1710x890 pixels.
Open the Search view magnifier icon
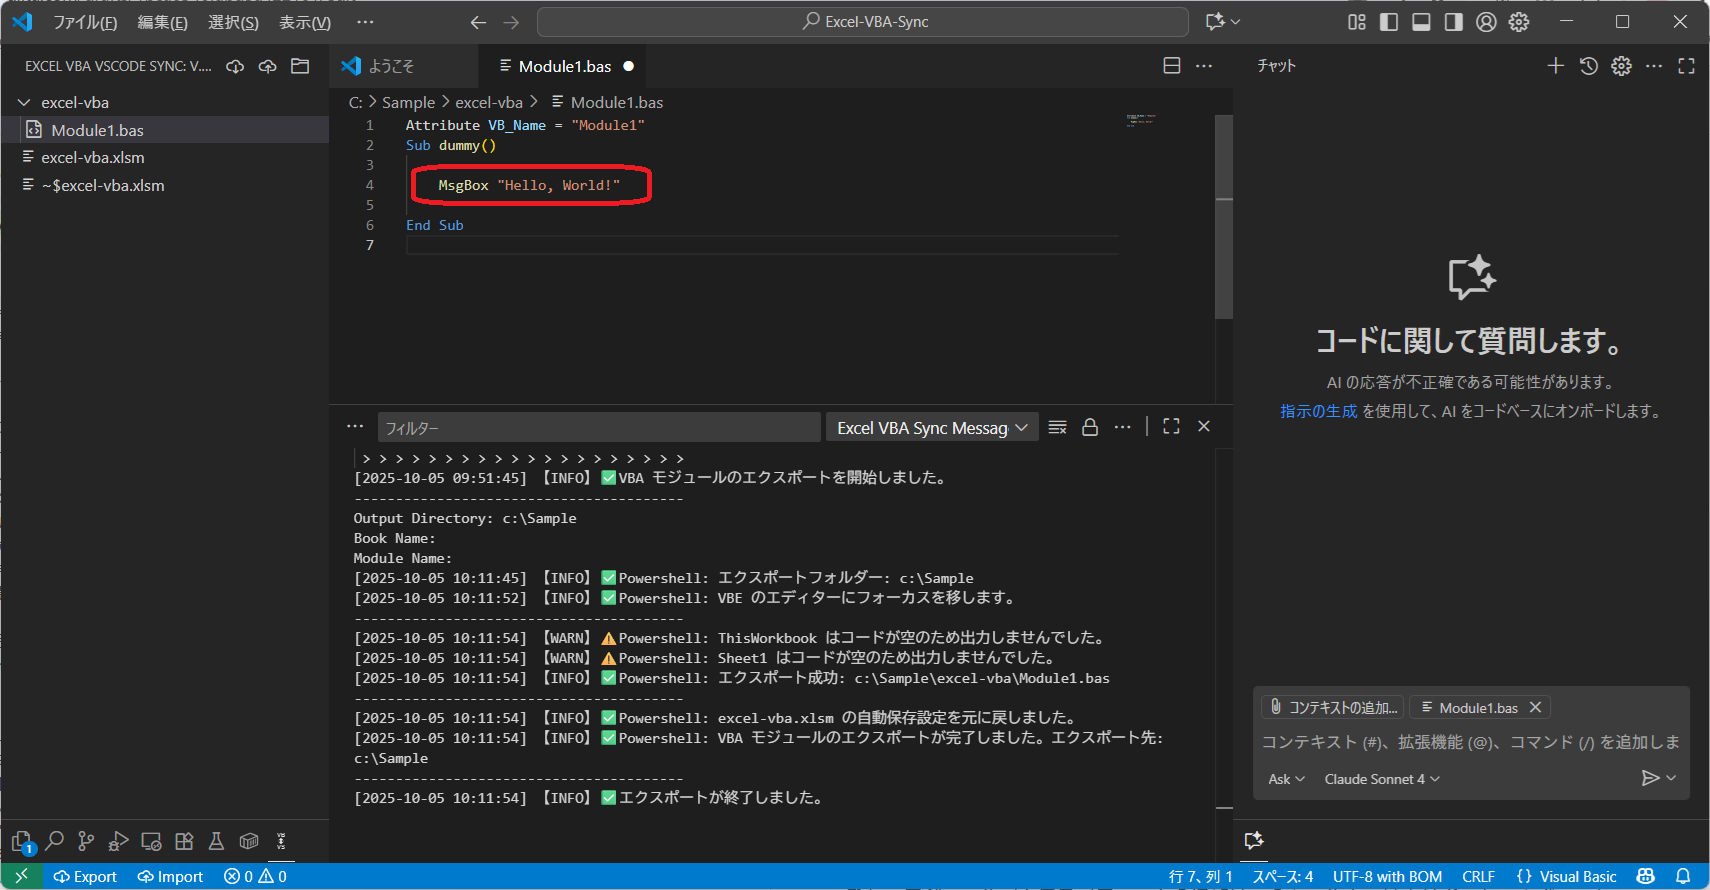pyautogui.click(x=55, y=841)
